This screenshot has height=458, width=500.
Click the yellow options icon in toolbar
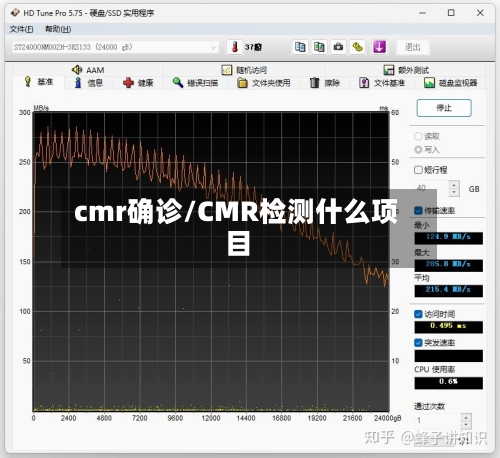(357, 47)
